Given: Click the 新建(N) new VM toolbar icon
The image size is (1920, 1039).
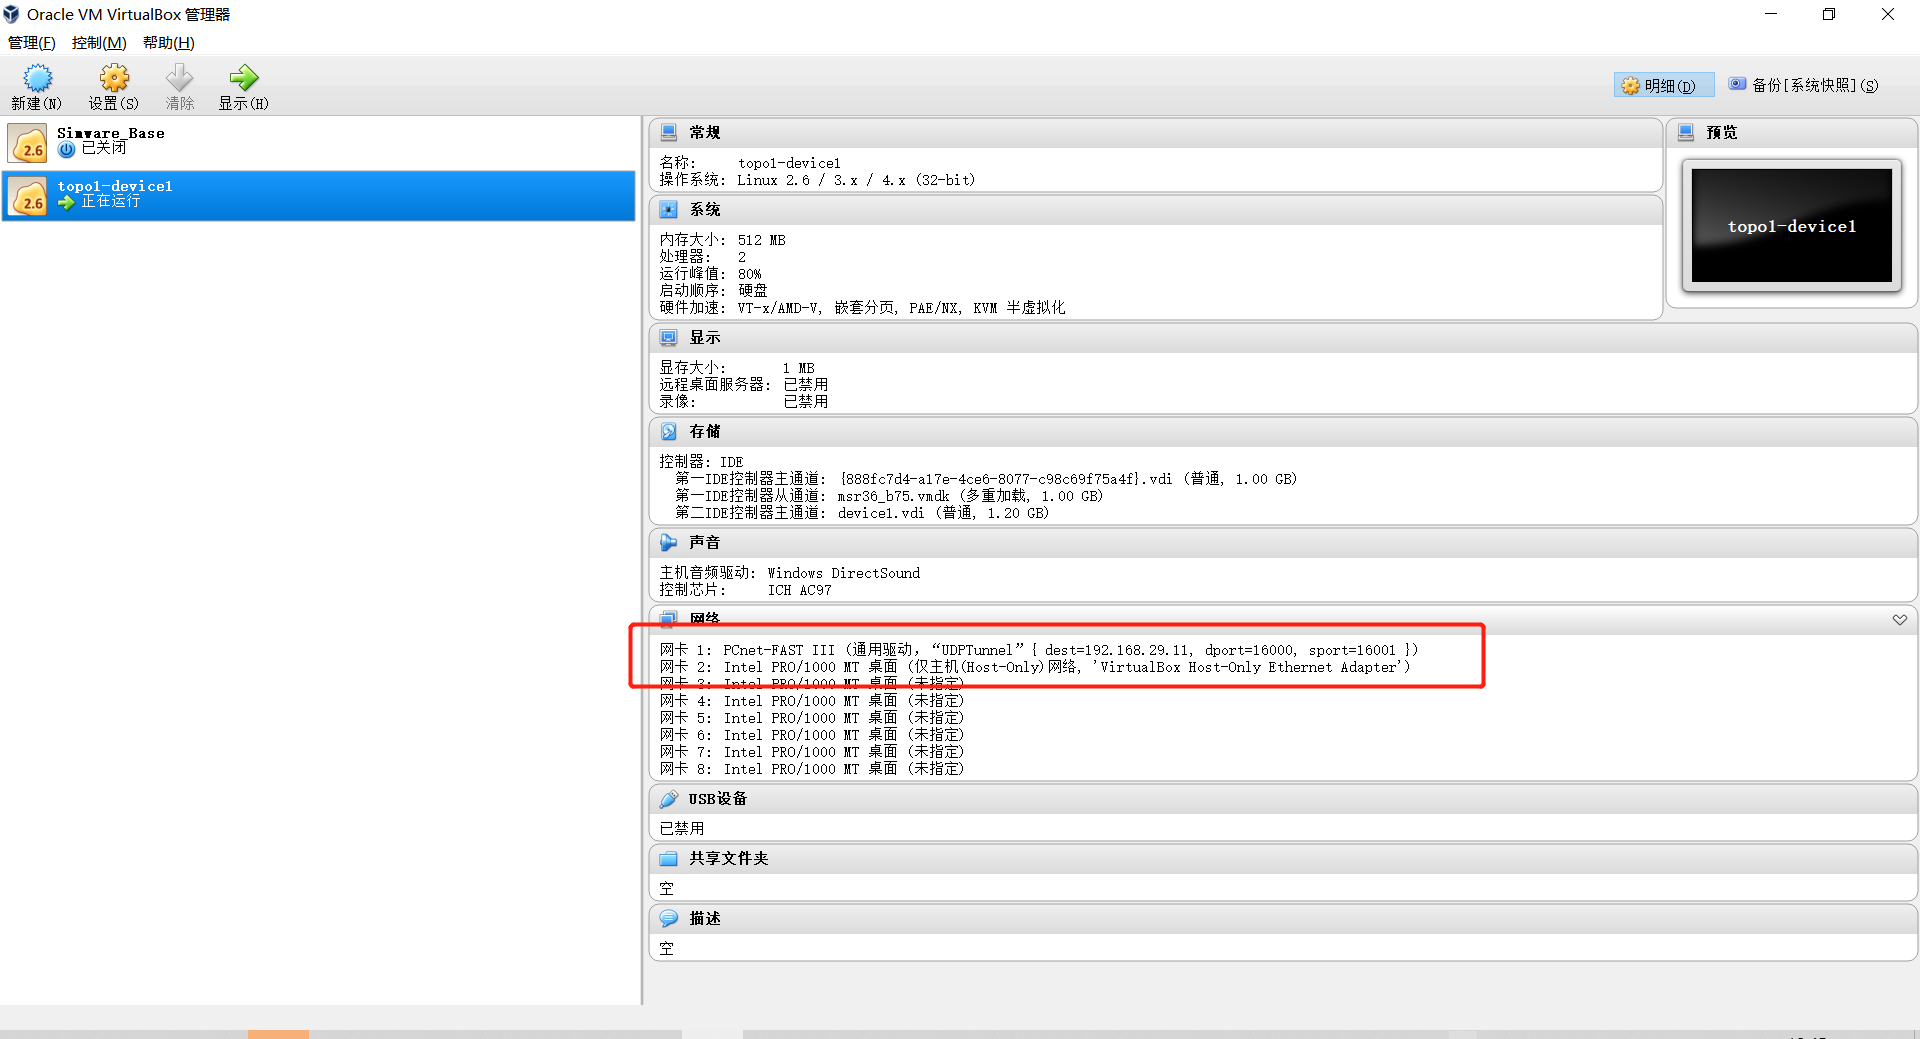Looking at the screenshot, I should [x=37, y=78].
